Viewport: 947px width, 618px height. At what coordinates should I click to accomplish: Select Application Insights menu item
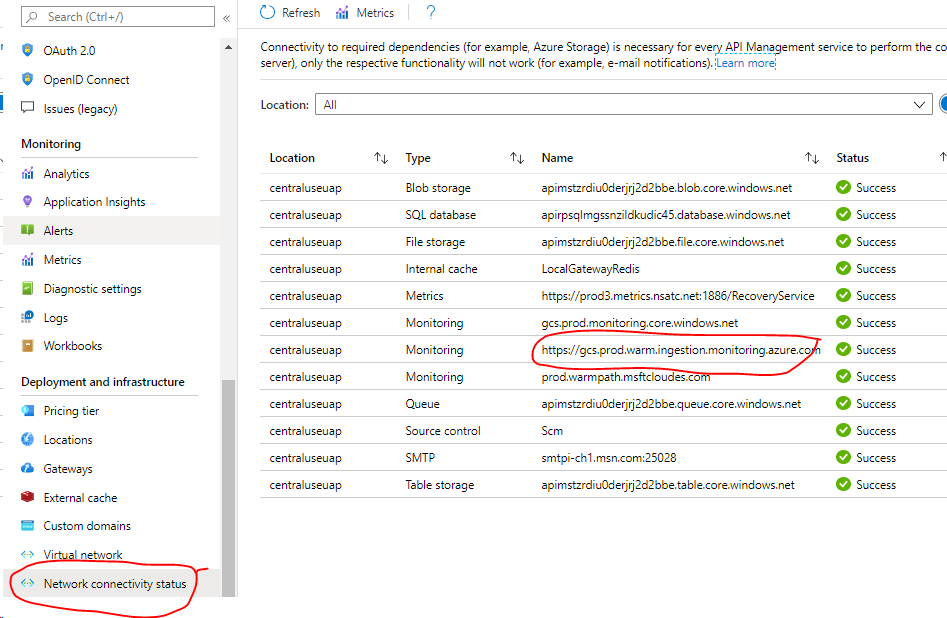pyautogui.click(x=94, y=202)
